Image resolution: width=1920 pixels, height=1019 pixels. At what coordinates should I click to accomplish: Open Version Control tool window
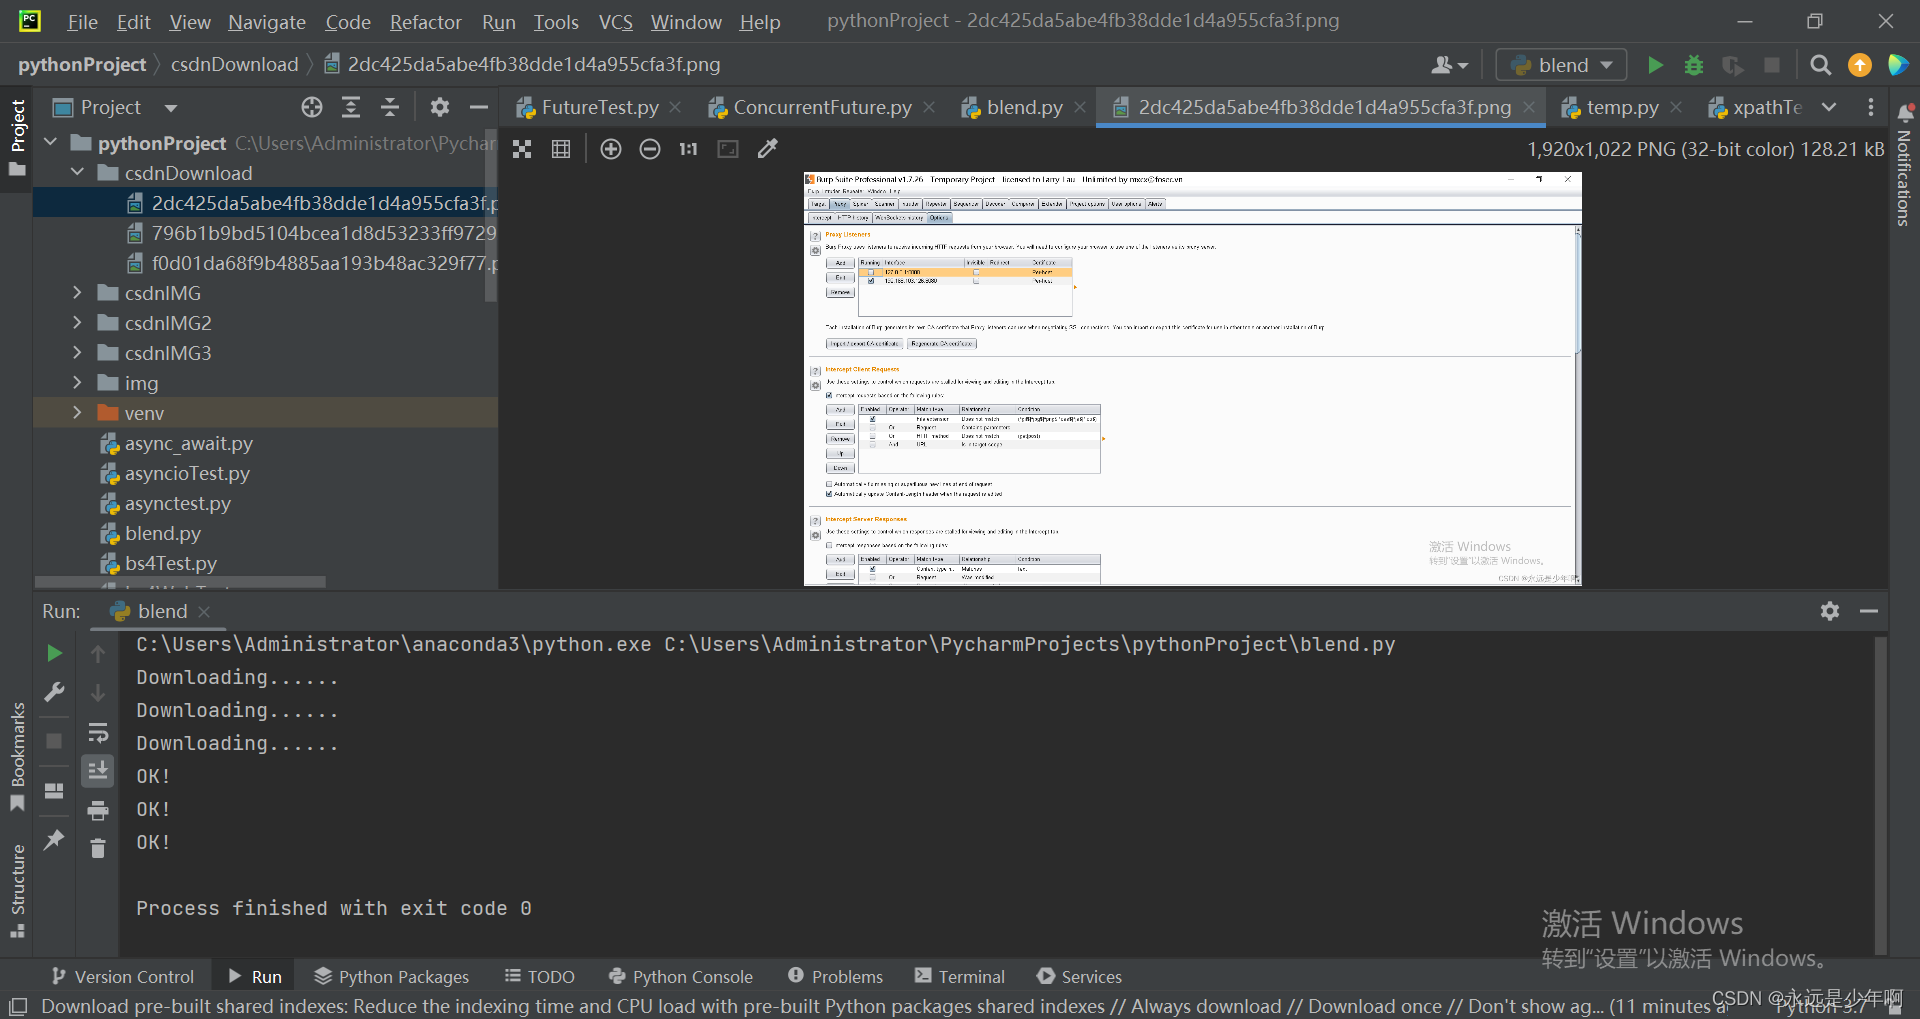tap(123, 976)
